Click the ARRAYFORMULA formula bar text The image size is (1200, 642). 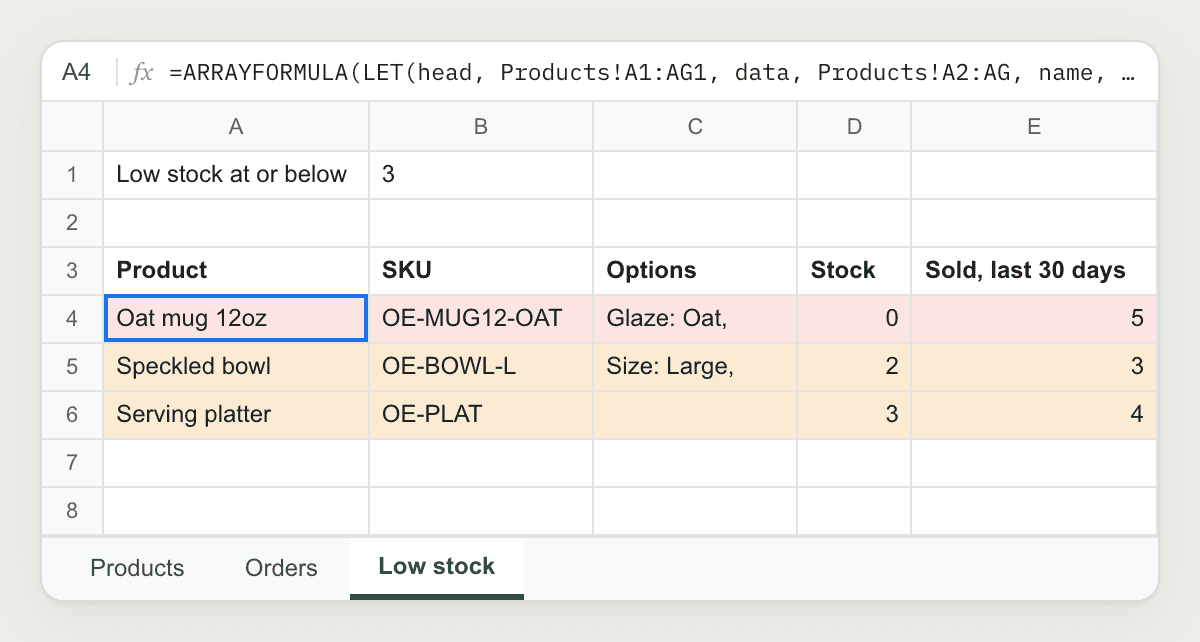652,72
